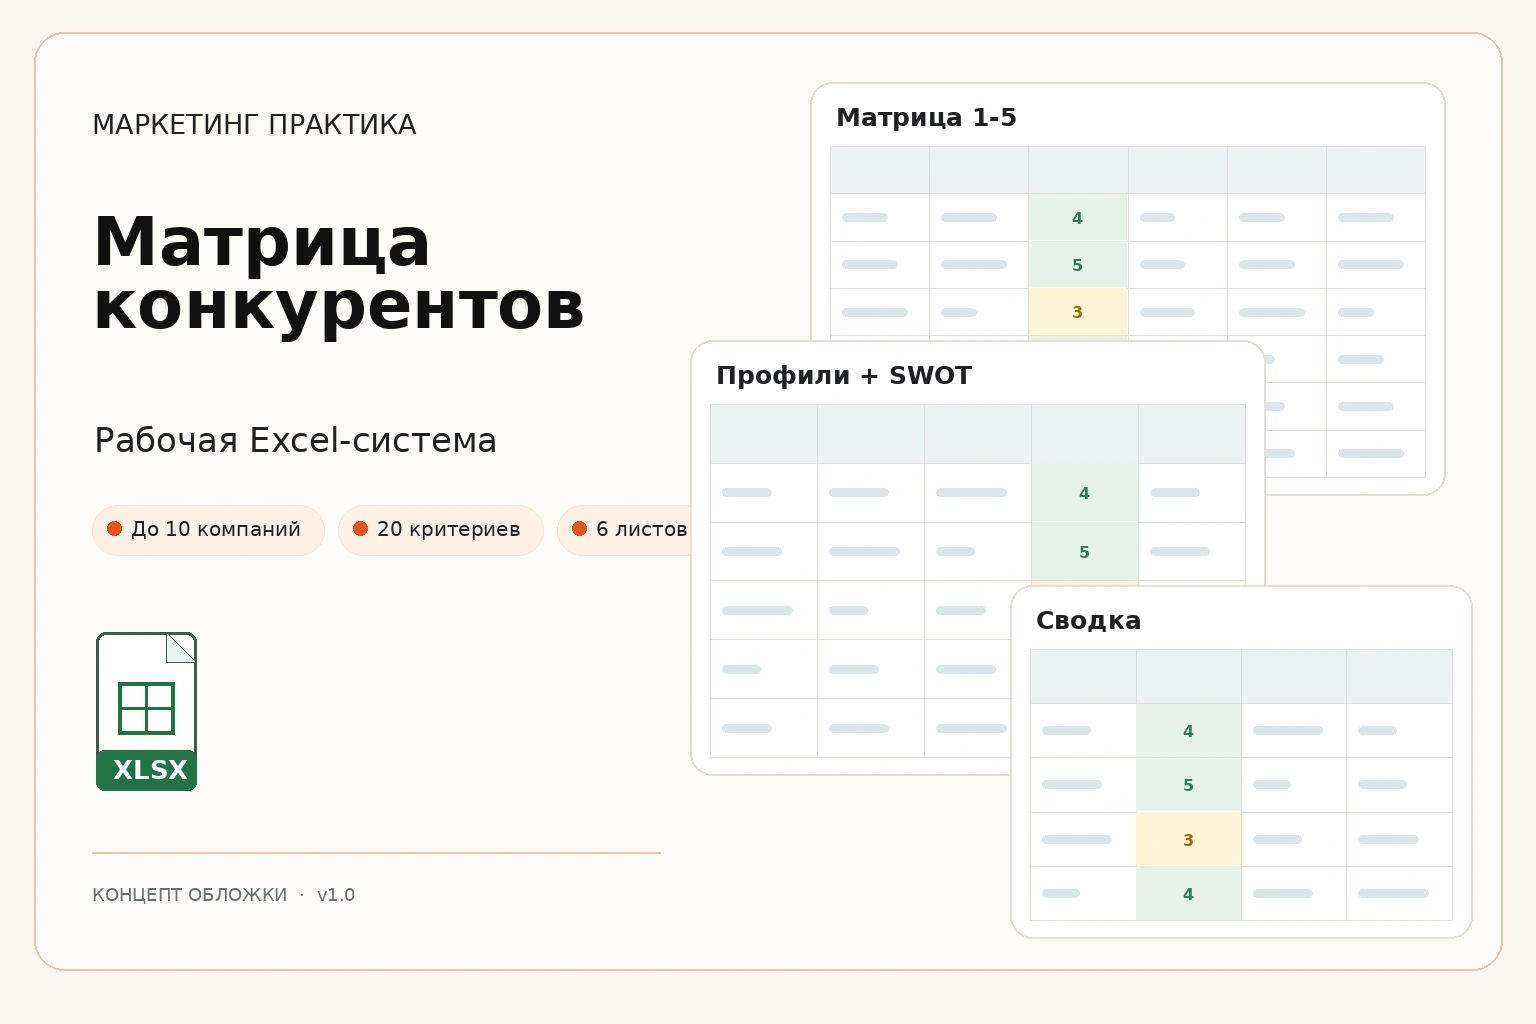This screenshot has height=1024, width=1536.
Task: Select the "5" cell in Профили + SWOT
Action: tap(1085, 552)
